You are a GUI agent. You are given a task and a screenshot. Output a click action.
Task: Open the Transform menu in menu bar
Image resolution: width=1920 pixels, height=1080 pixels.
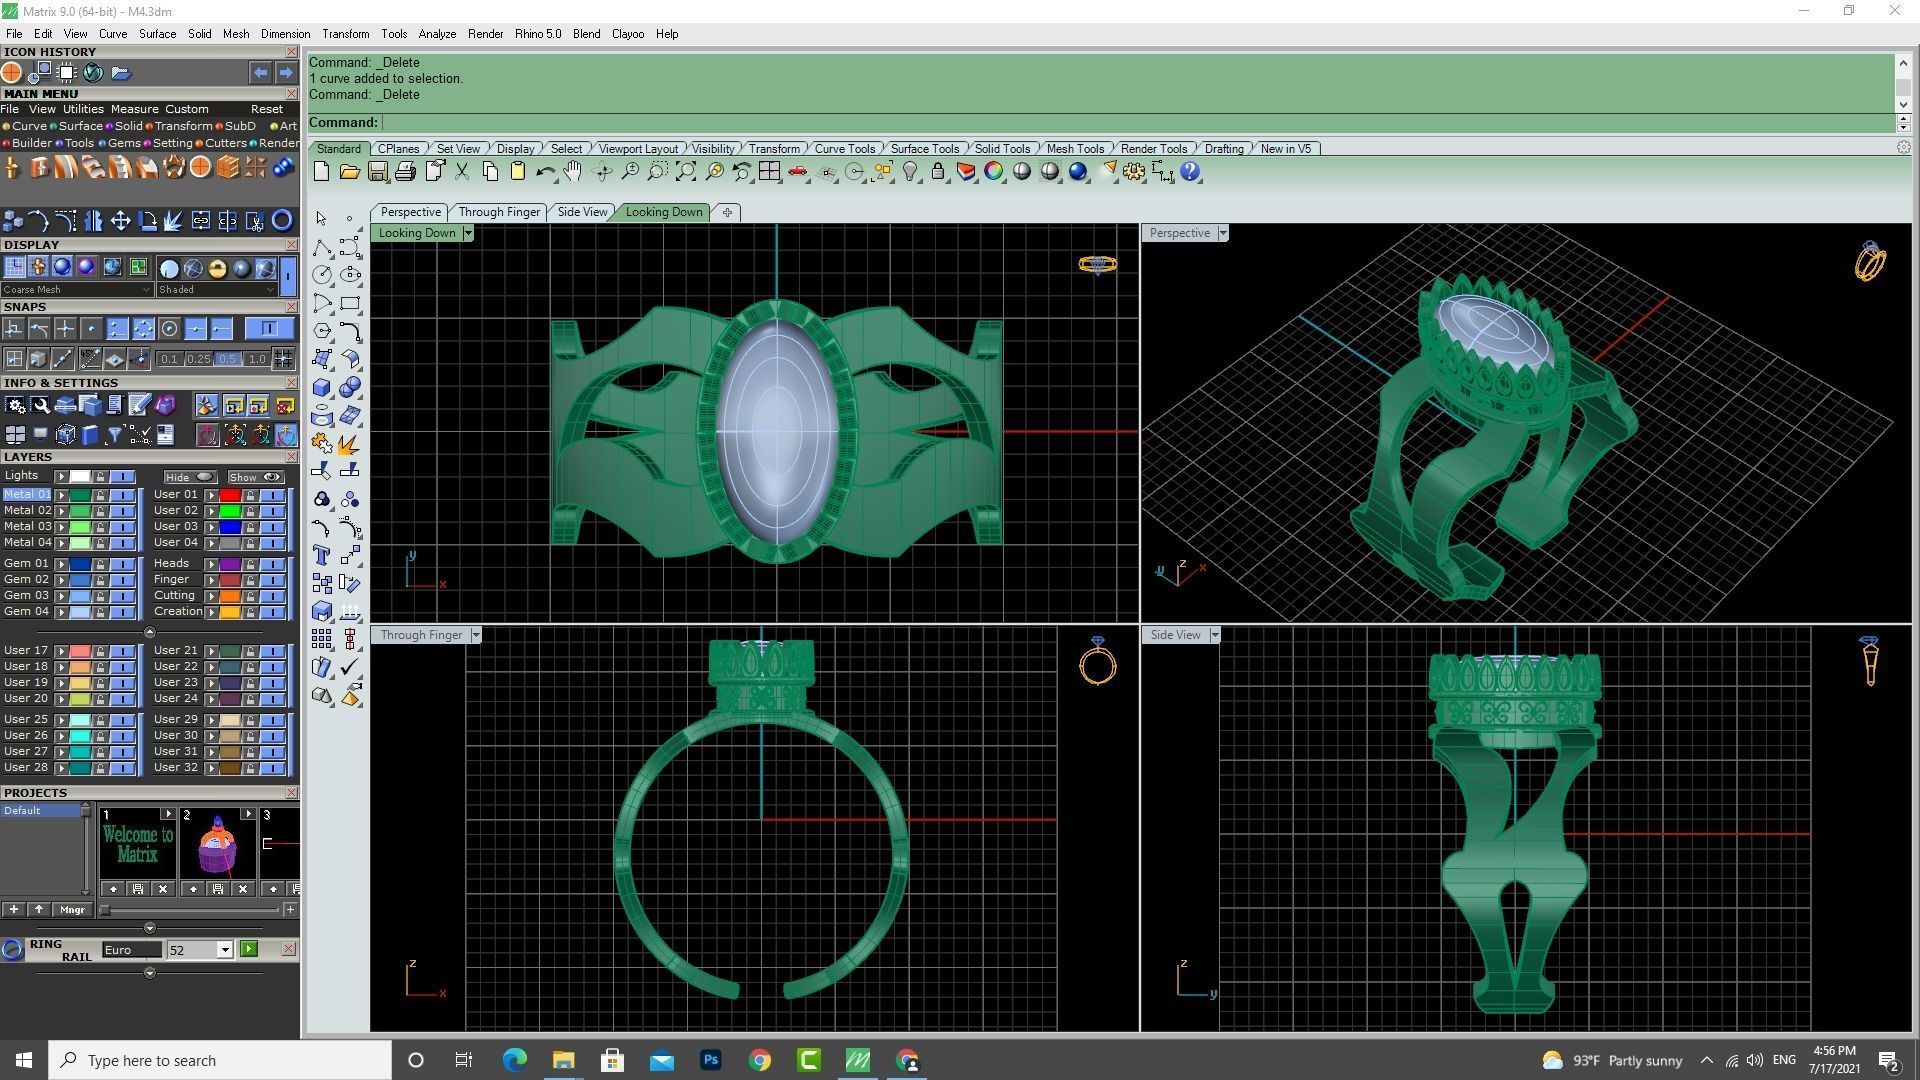[x=345, y=34]
